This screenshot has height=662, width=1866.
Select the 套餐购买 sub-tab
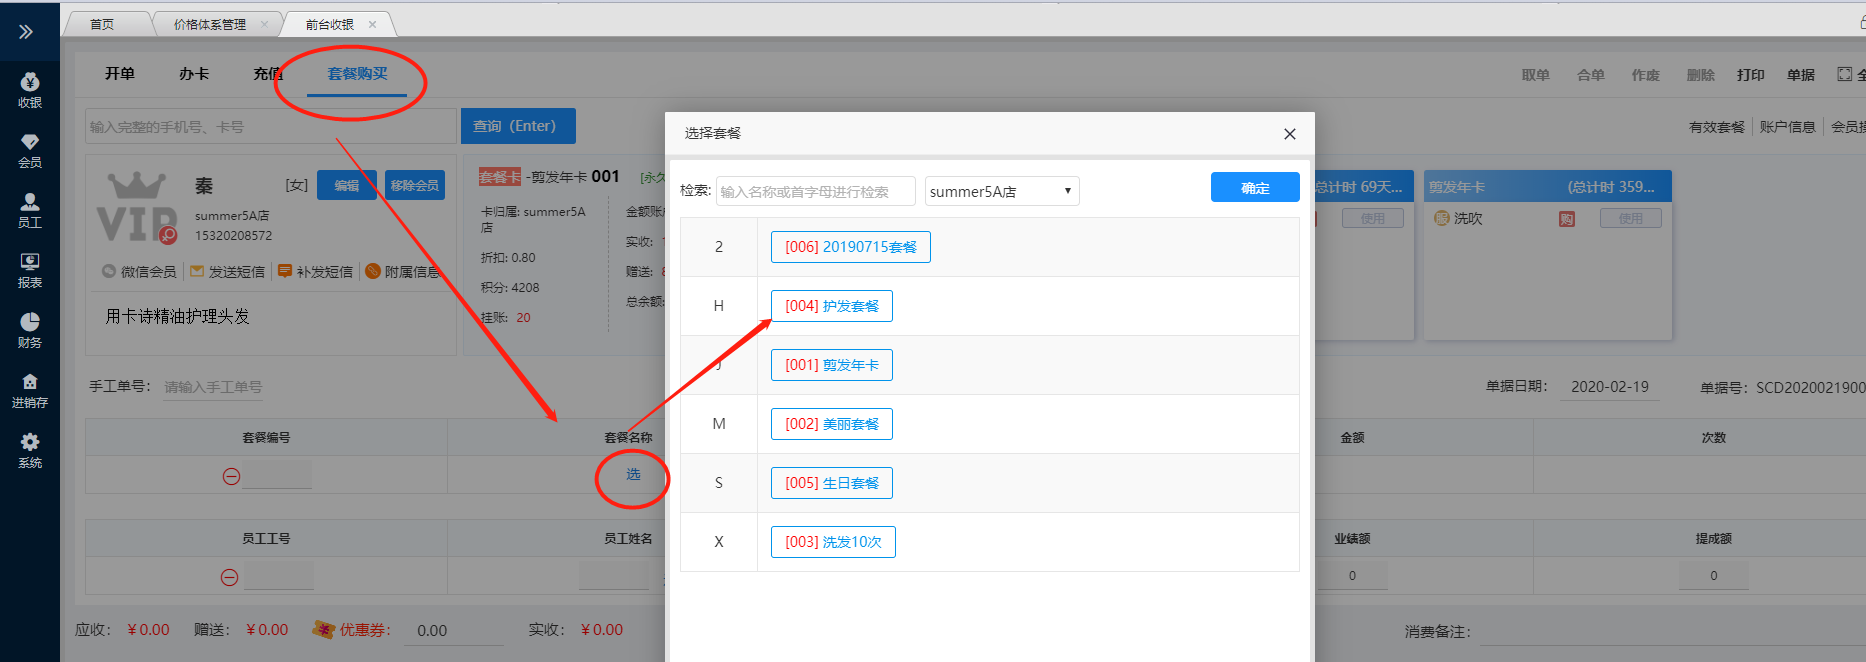point(357,74)
